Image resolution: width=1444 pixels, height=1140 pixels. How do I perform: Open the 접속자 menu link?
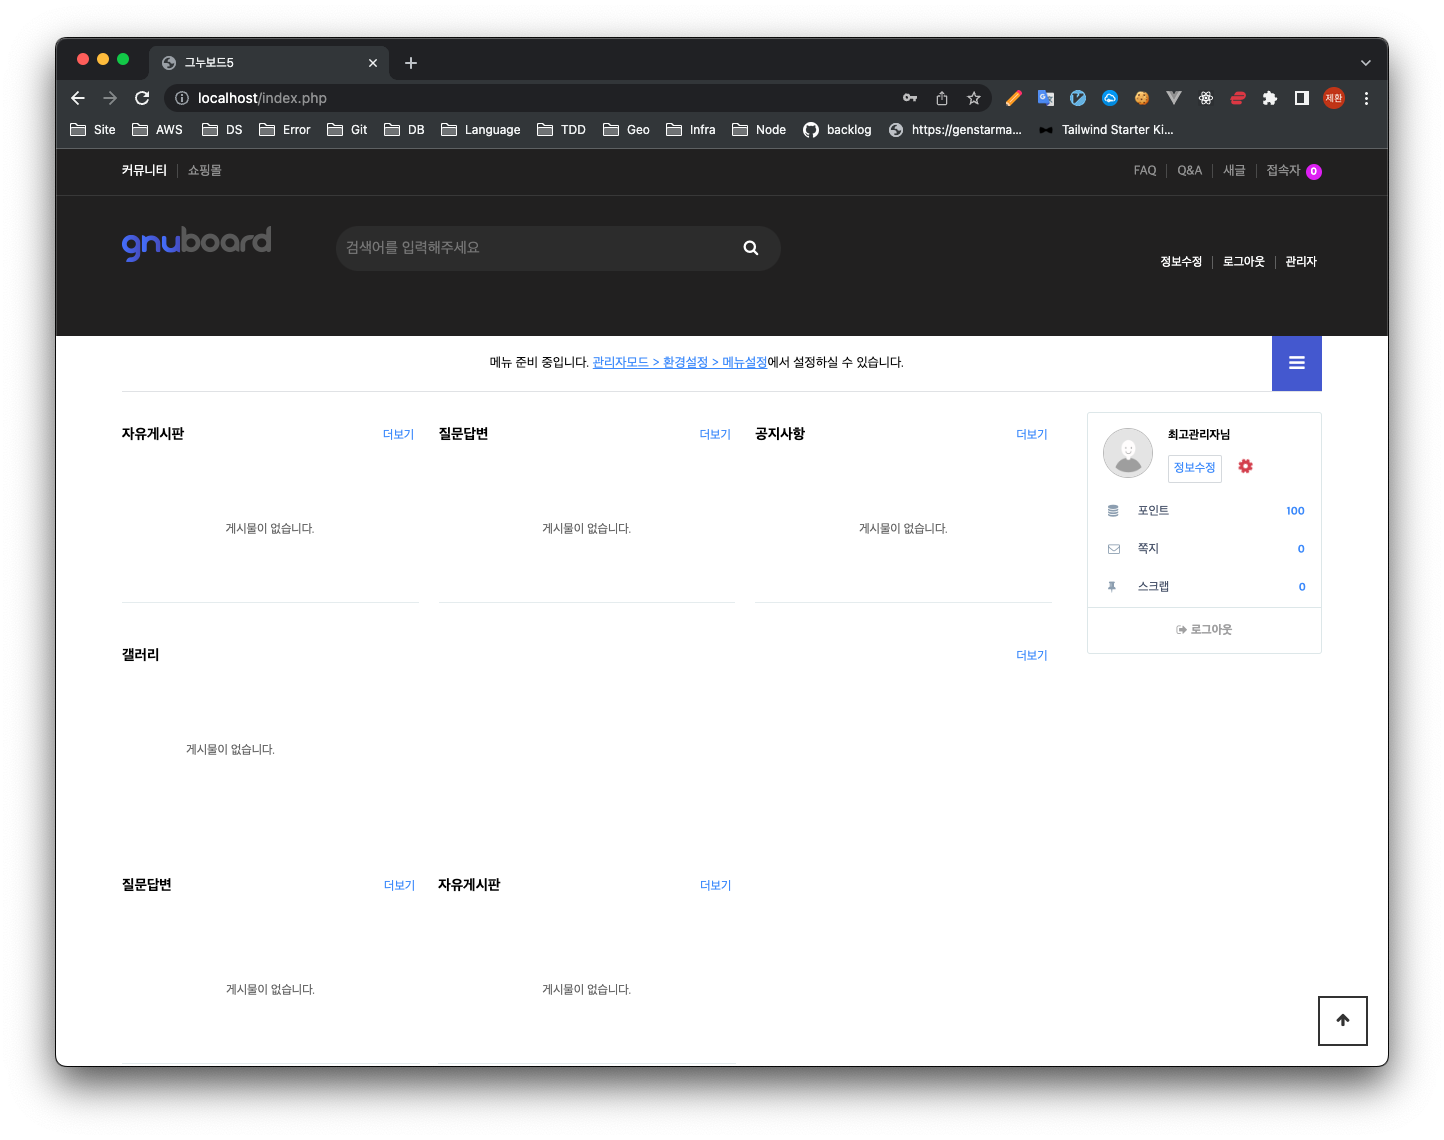click(x=1294, y=171)
